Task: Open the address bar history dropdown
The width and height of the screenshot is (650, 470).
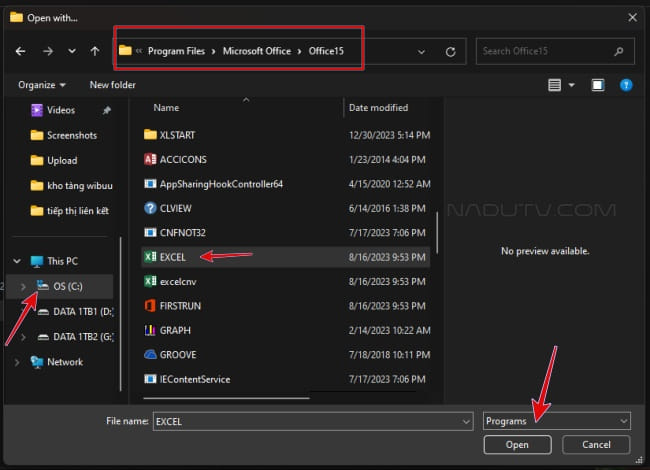Action: (421, 52)
